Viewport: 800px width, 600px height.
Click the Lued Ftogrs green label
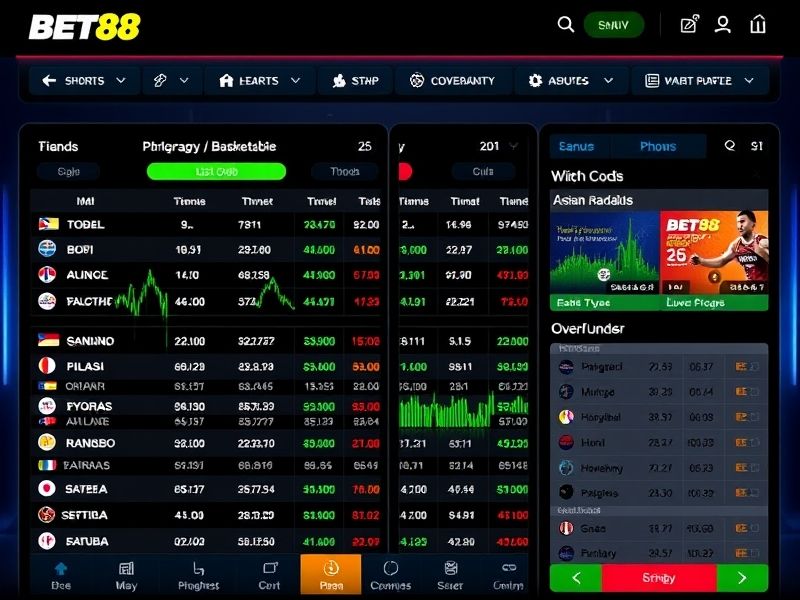pyautogui.click(x=714, y=303)
